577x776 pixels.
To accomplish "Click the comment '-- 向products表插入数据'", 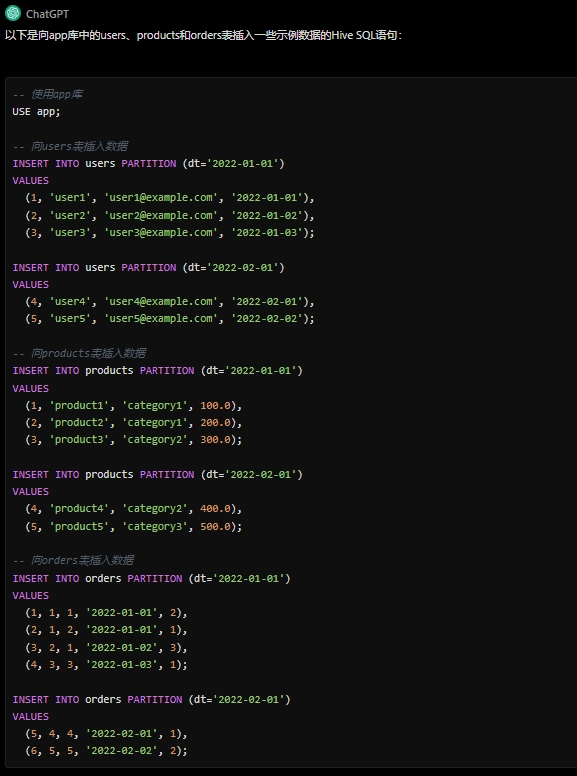I will click(x=79, y=353).
